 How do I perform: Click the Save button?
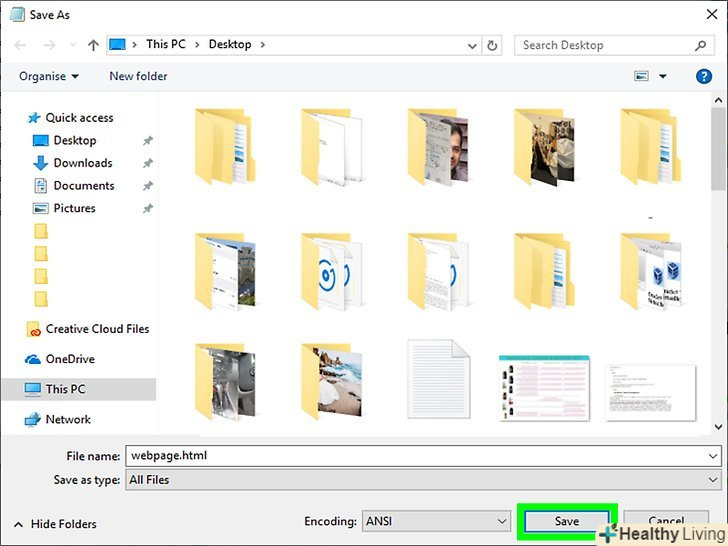567,521
